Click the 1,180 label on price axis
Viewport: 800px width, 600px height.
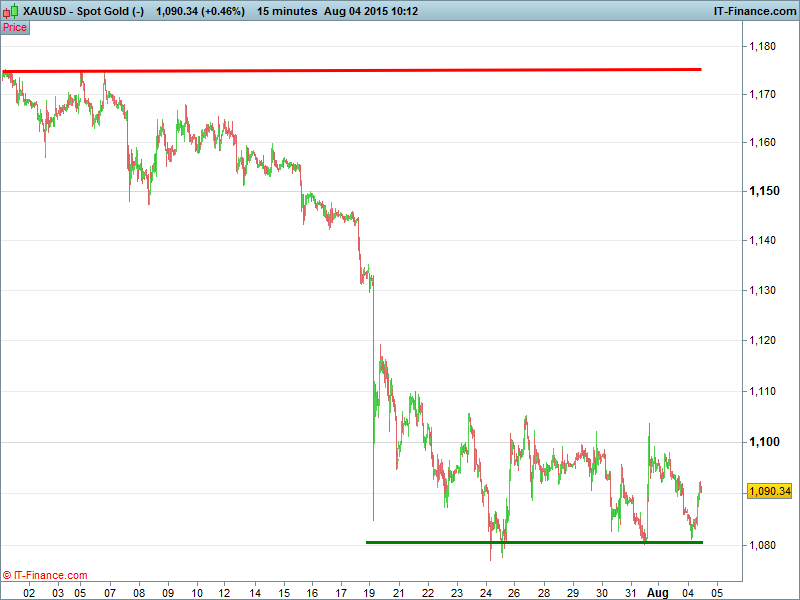pyautogui.click(x=764, y=46)
